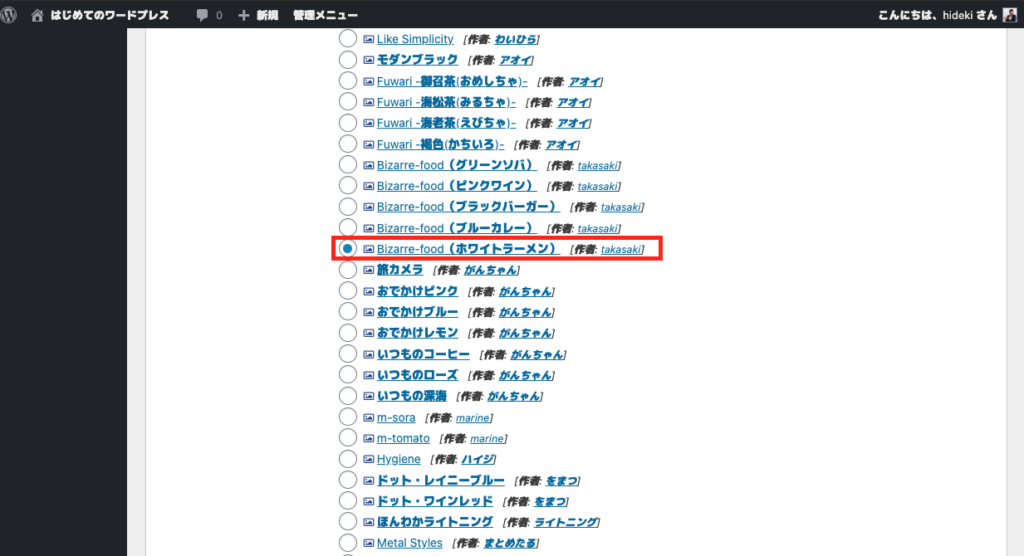Open author link をまつ beside ドット・レイニーブルー
1024x556 pixels.
(562, 481)
